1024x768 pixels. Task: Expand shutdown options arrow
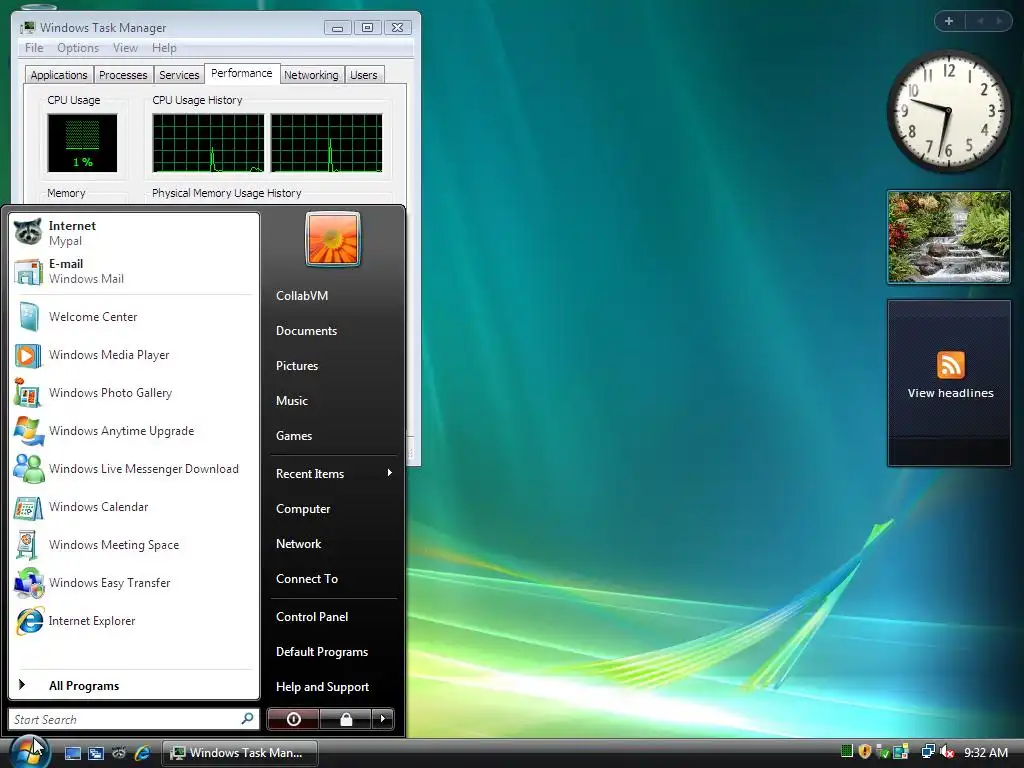click(x=383, y=719)
